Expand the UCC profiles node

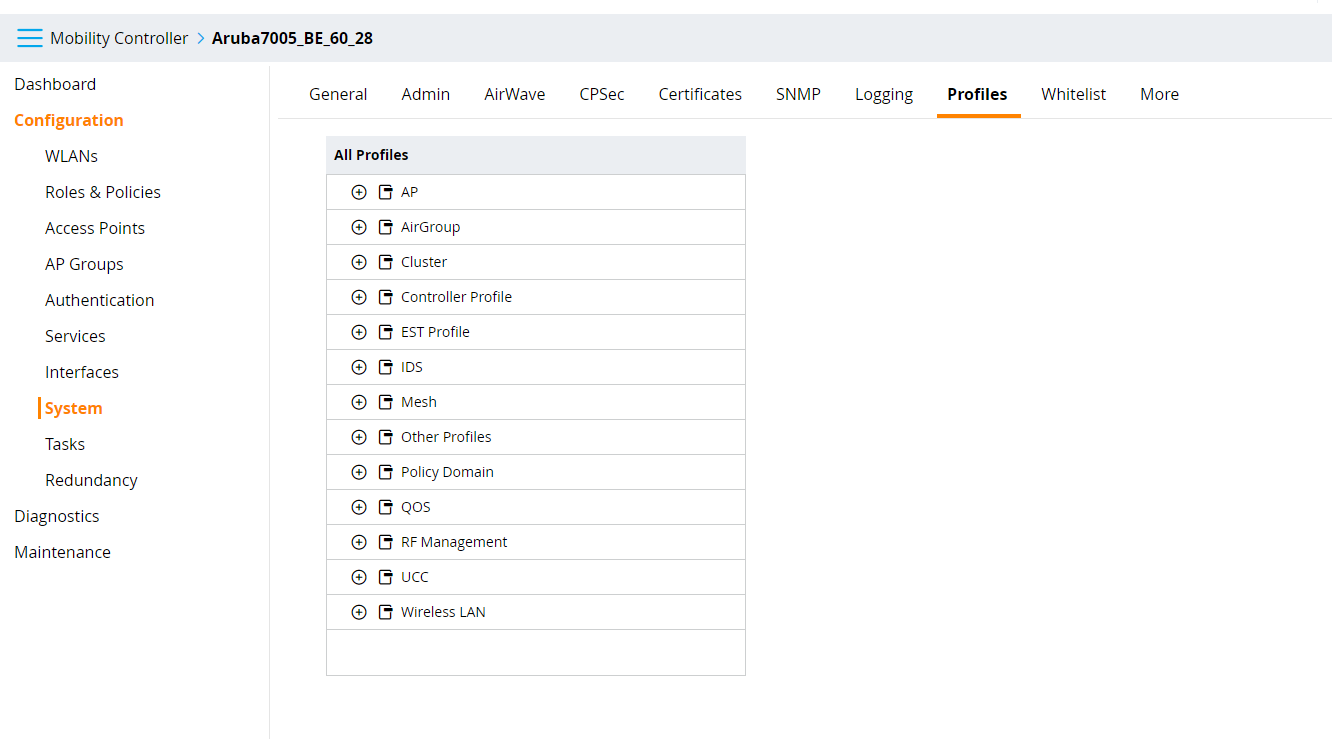[x=359, y=577]
